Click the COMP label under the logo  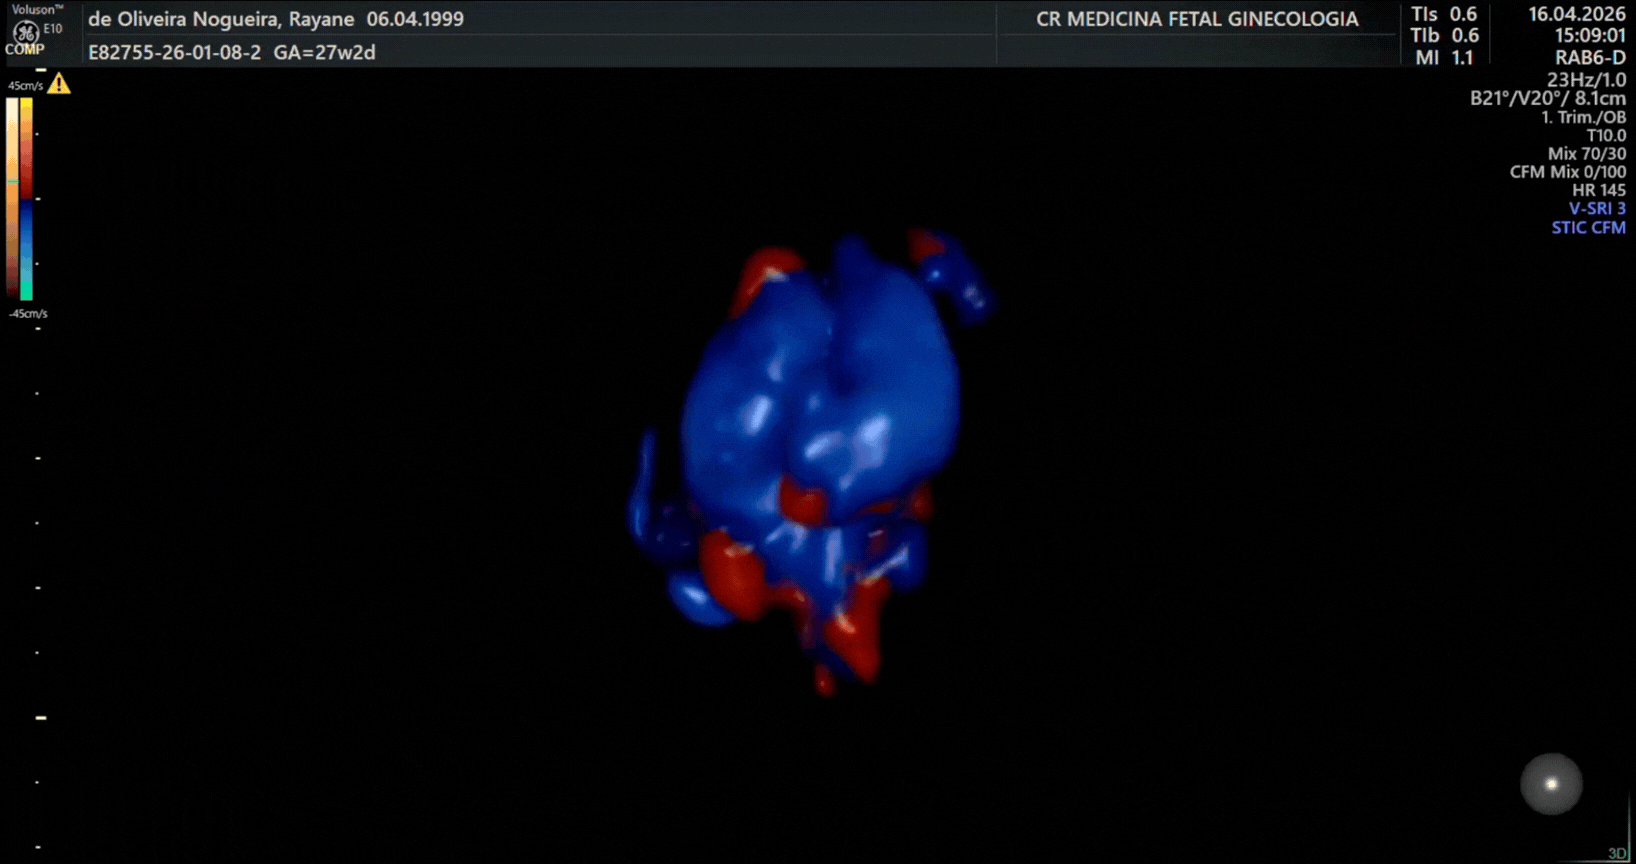point(25,49)
